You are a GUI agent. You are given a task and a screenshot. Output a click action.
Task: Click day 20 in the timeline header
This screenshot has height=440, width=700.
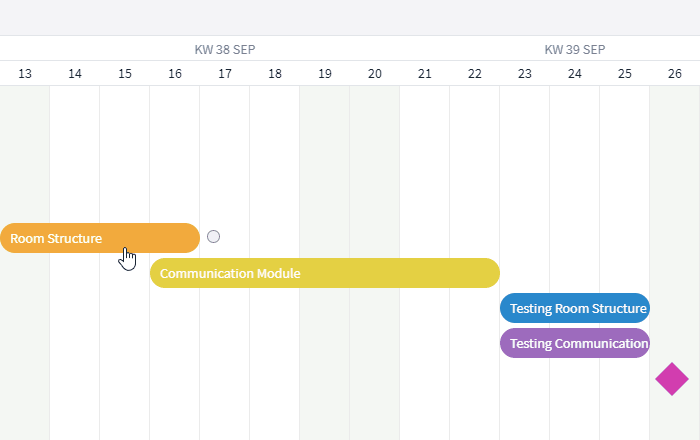click(x=375, y=74)
